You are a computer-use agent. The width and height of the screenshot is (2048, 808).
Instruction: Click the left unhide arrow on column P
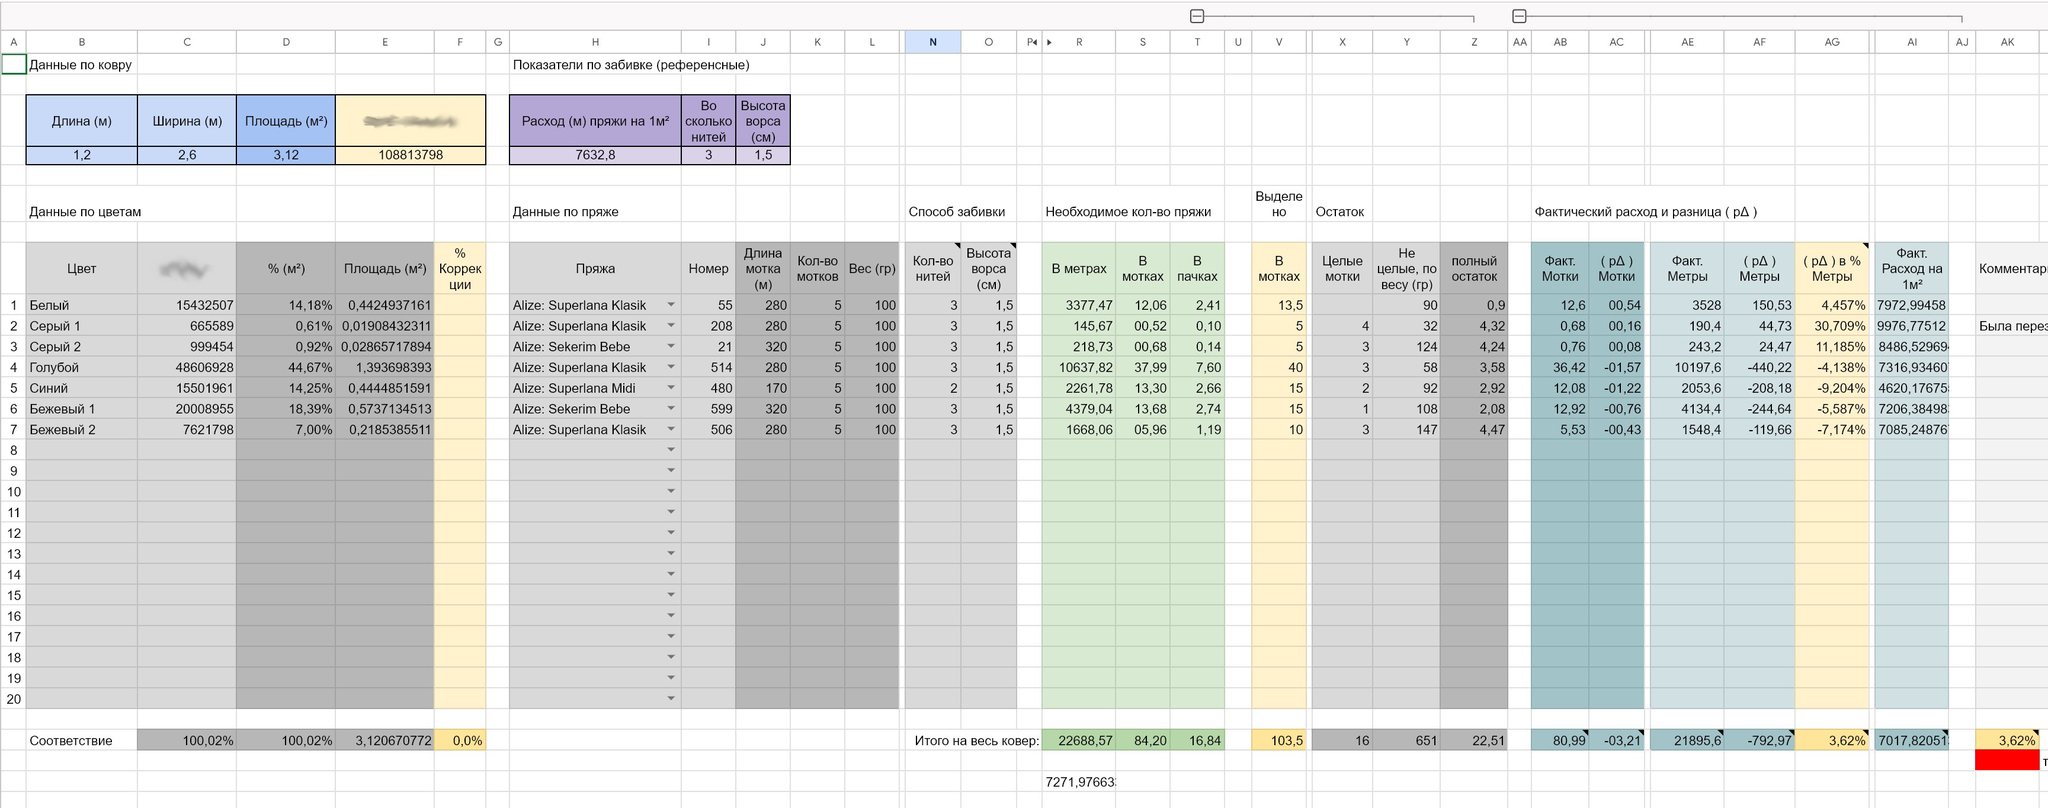[x=1036, y=42]
